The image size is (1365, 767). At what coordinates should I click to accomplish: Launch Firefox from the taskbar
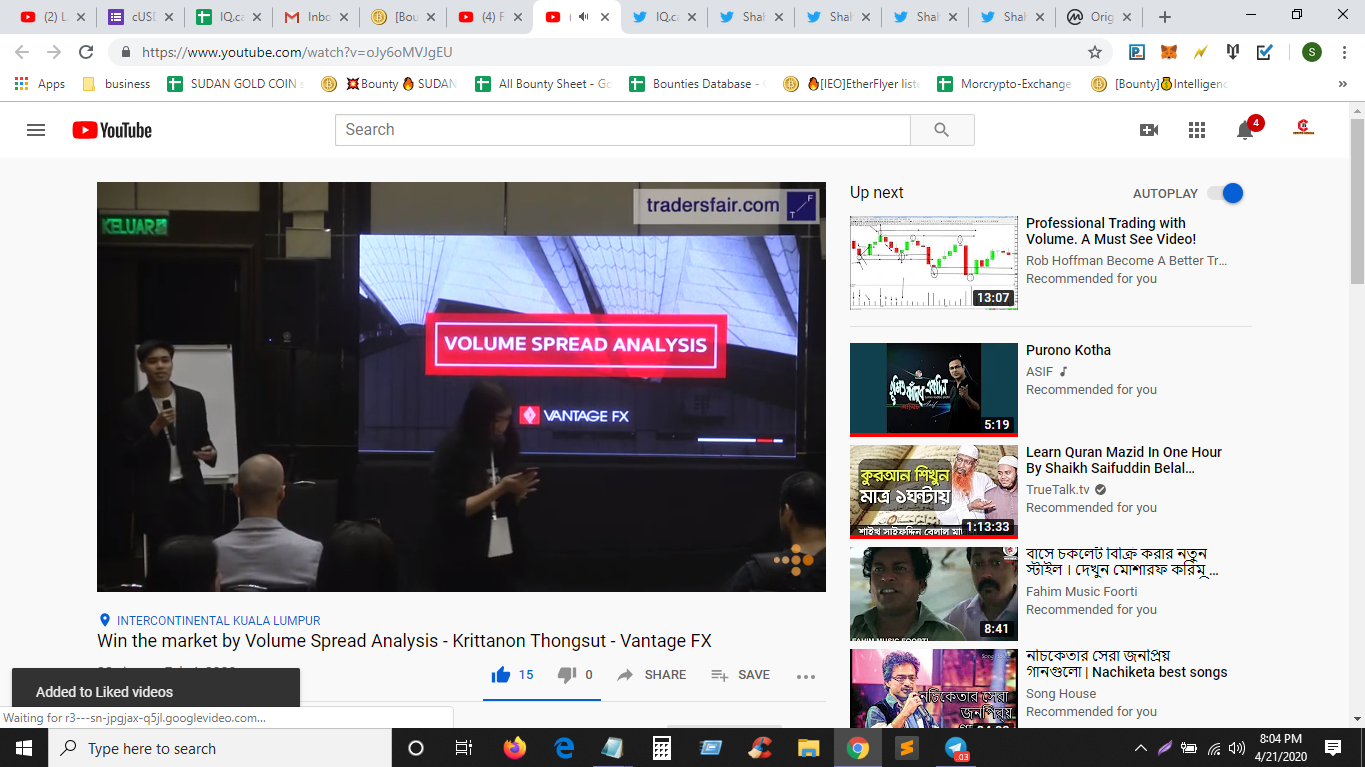(515, 748)
